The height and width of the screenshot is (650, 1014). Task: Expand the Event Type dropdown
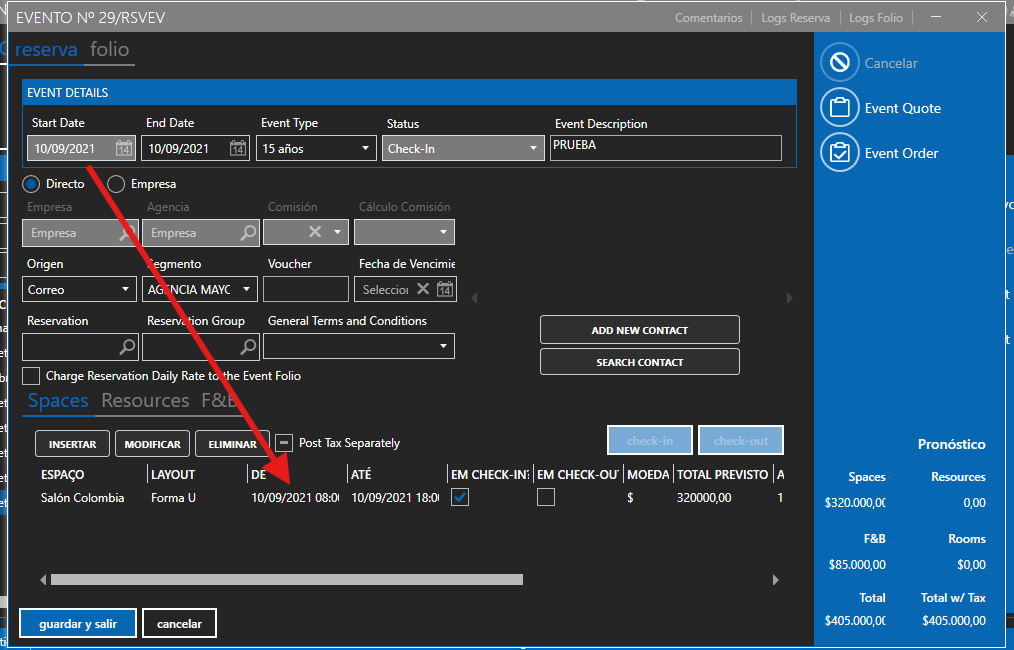(x=366, y=149)
